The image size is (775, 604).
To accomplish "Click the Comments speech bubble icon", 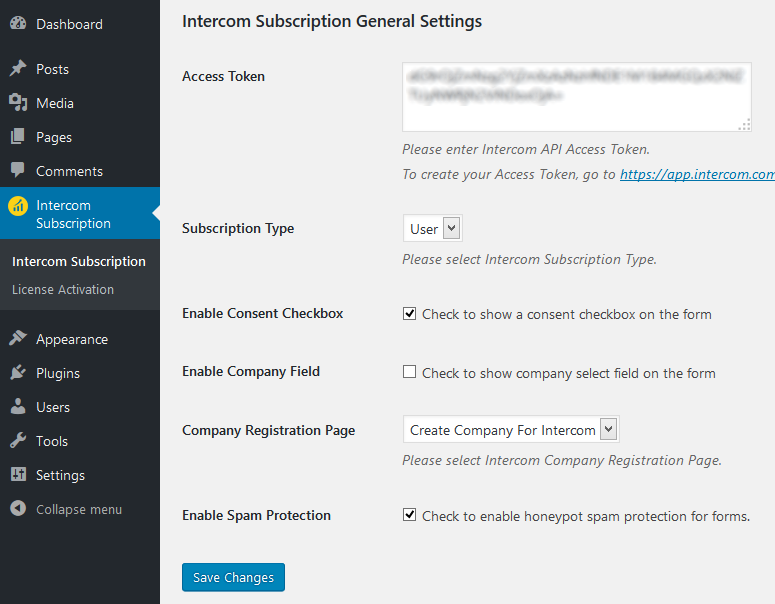I will pos(18,171).
